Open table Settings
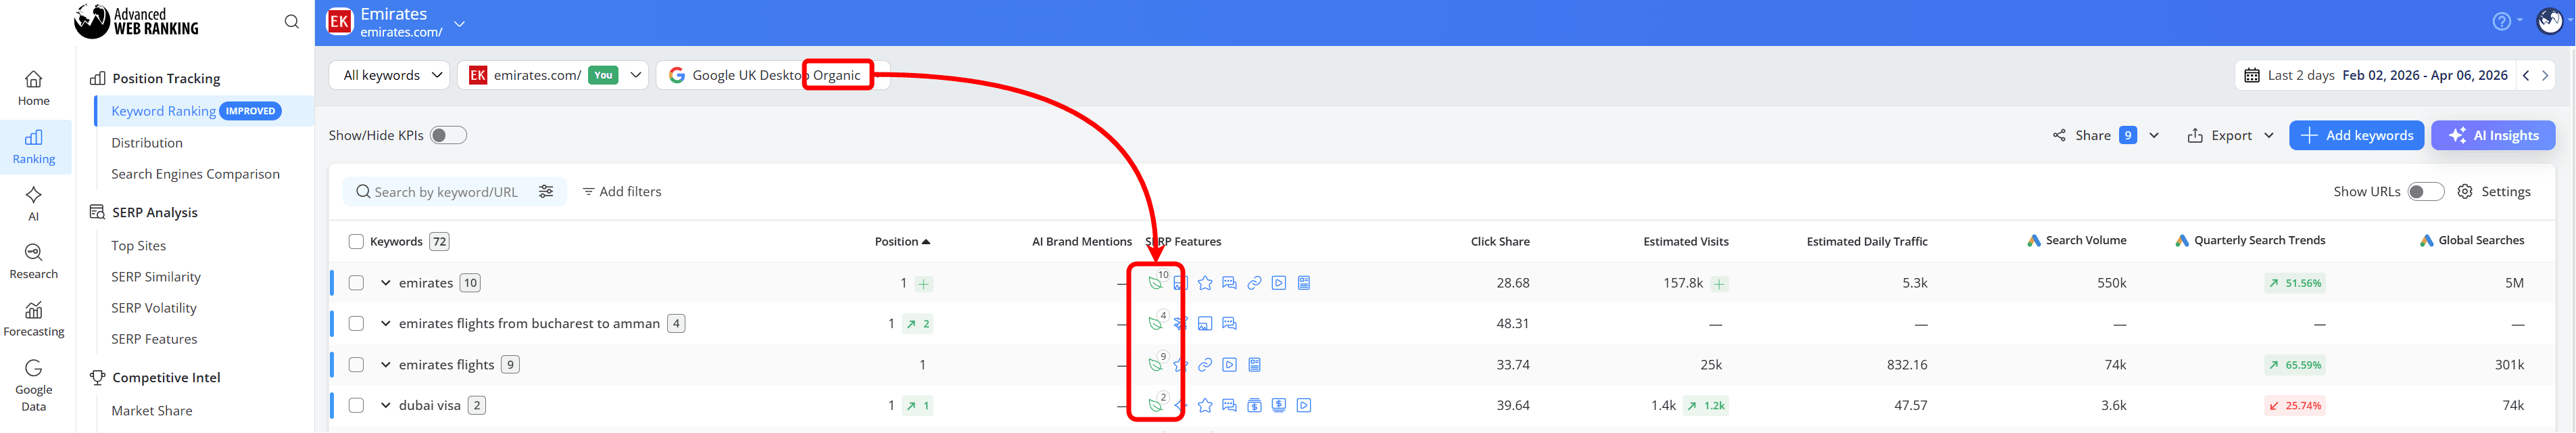 [2494, 191]
